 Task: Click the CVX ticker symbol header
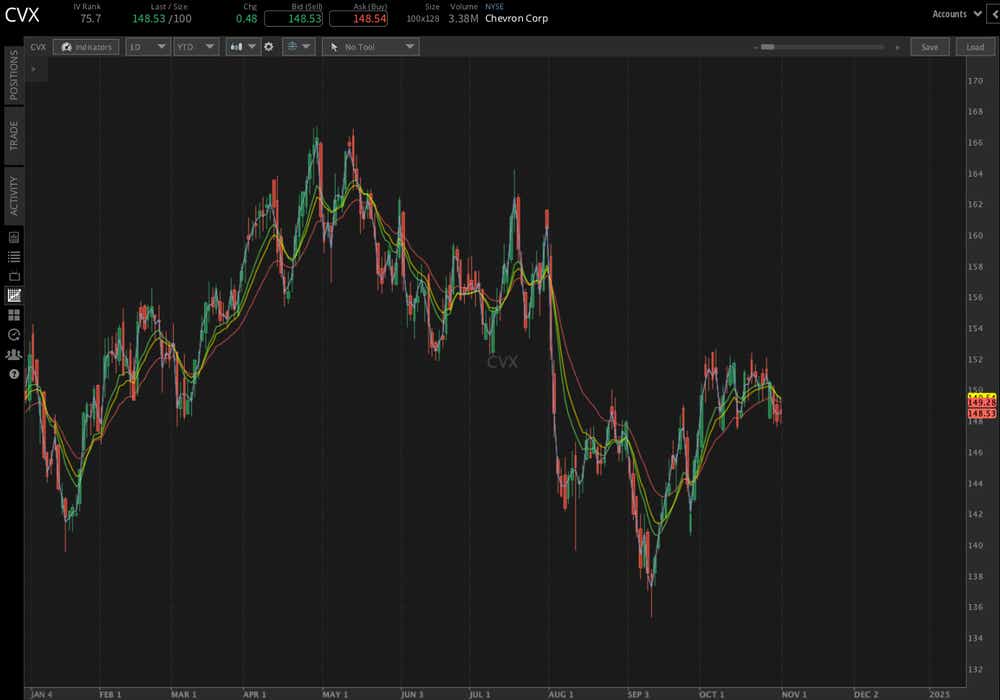tap(22, 15)
